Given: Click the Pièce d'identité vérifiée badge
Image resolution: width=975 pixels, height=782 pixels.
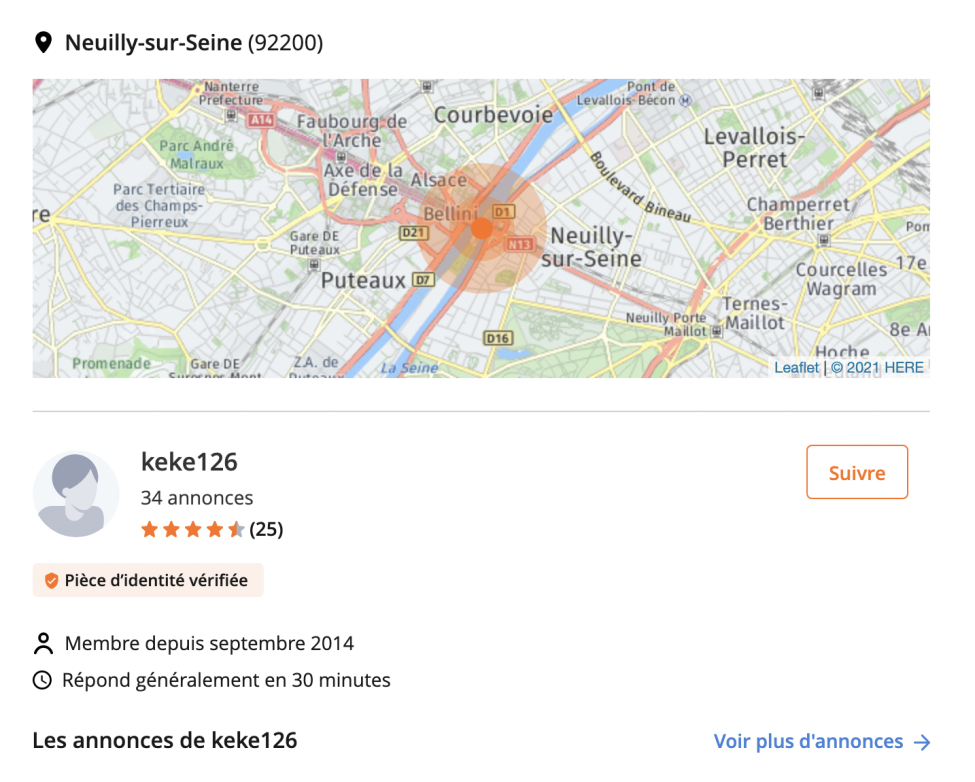Looking at the screenshot, I should point(148,581).
